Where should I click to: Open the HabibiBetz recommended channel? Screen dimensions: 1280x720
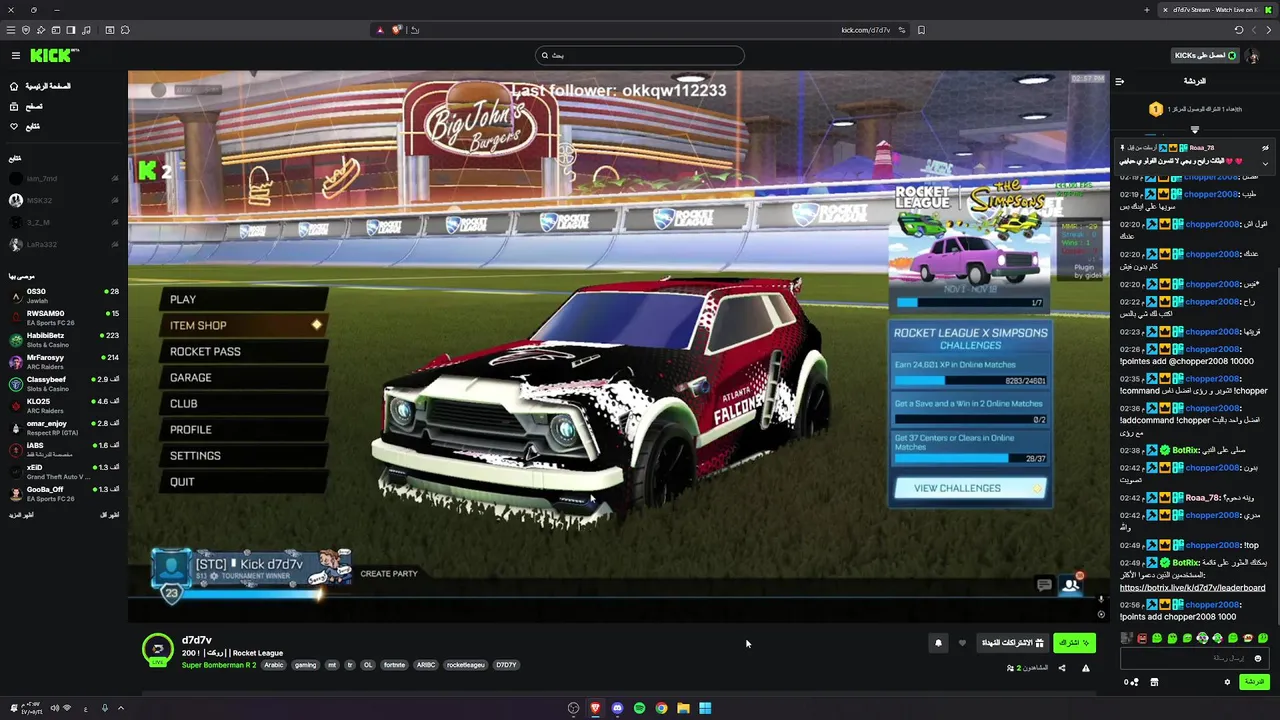pyautogui.click(x=64, y=340)
